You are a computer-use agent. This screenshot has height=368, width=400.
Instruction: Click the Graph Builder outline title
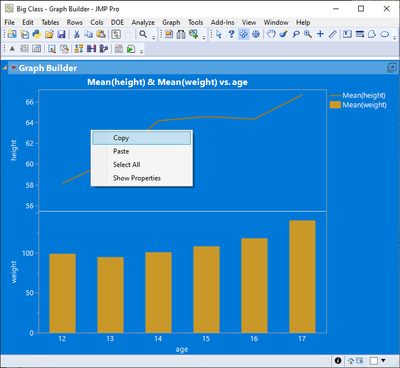pos(48,68)
